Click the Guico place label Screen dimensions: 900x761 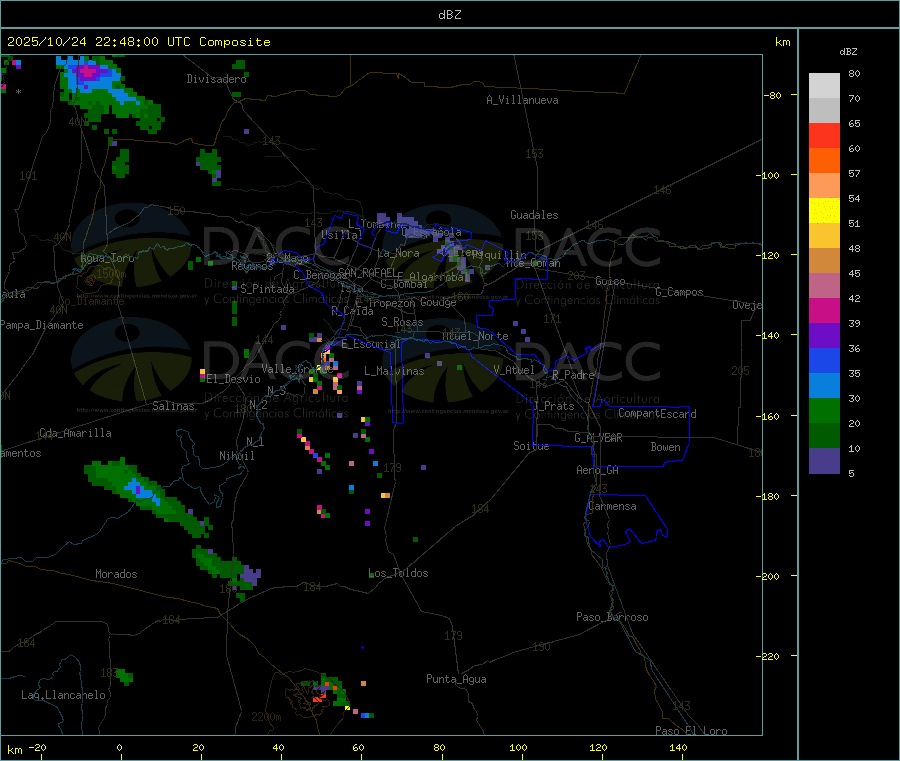610,281
